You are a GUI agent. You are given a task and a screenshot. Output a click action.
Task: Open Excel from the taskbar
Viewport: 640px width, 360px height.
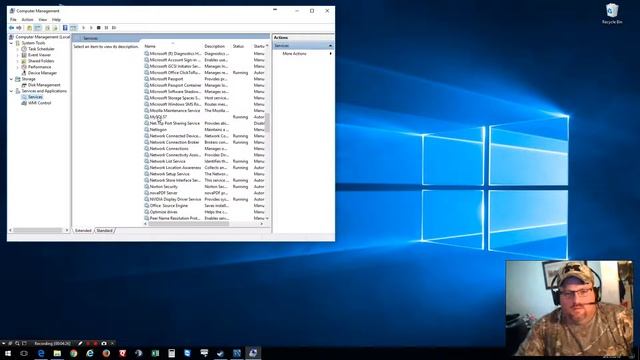155,353
